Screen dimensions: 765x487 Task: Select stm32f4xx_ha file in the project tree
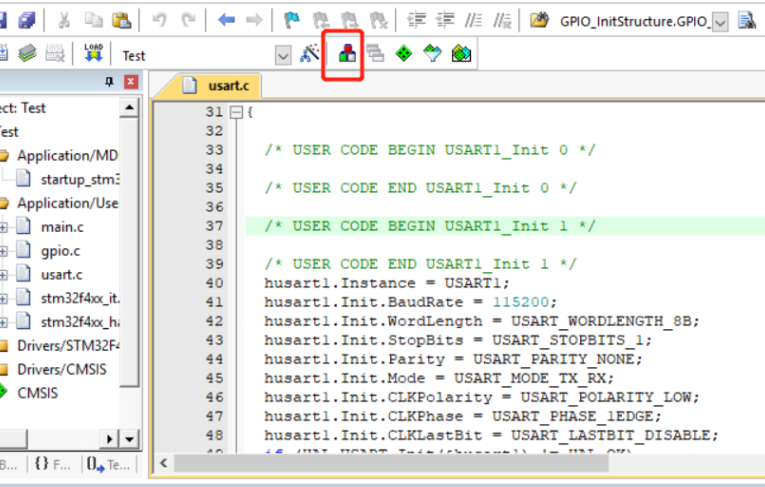tap(80, 322)
